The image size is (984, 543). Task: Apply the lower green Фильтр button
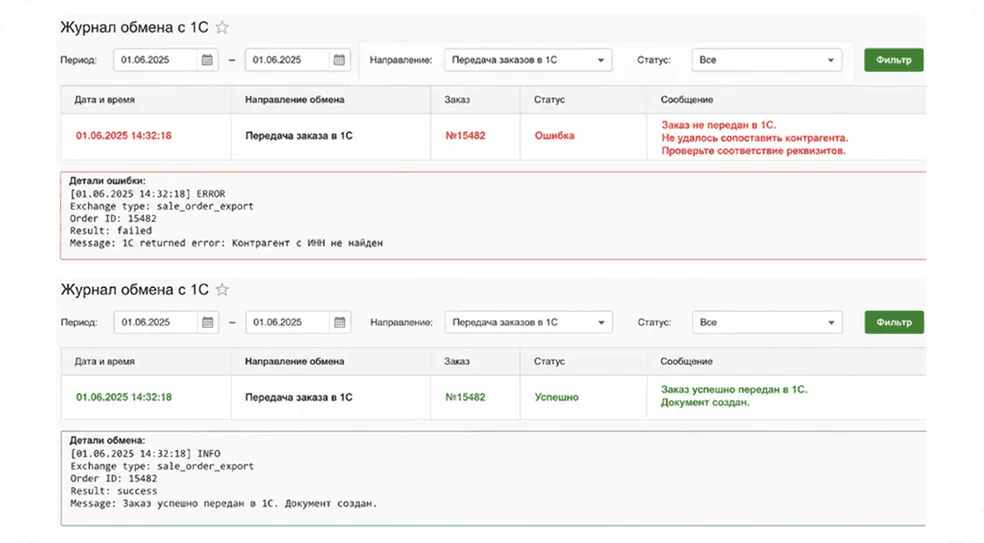point(894,322)
